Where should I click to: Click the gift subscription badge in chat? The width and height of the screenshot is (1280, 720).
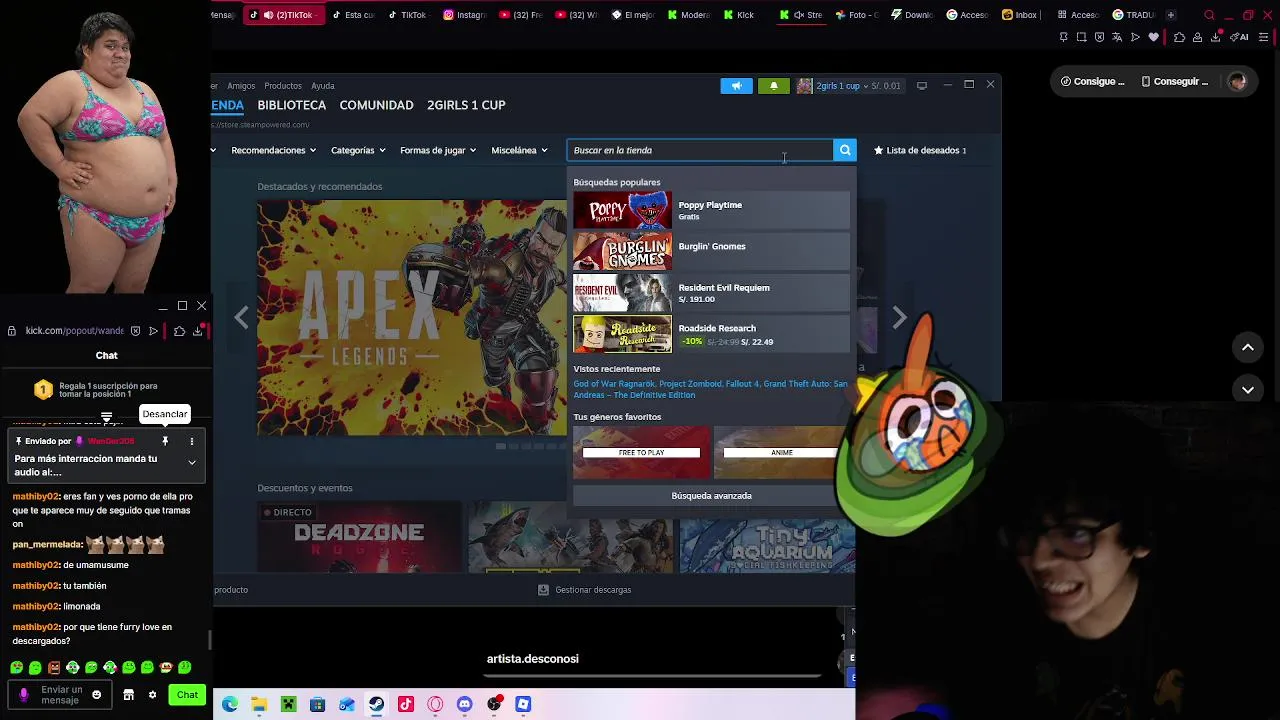tap(43, 390)
